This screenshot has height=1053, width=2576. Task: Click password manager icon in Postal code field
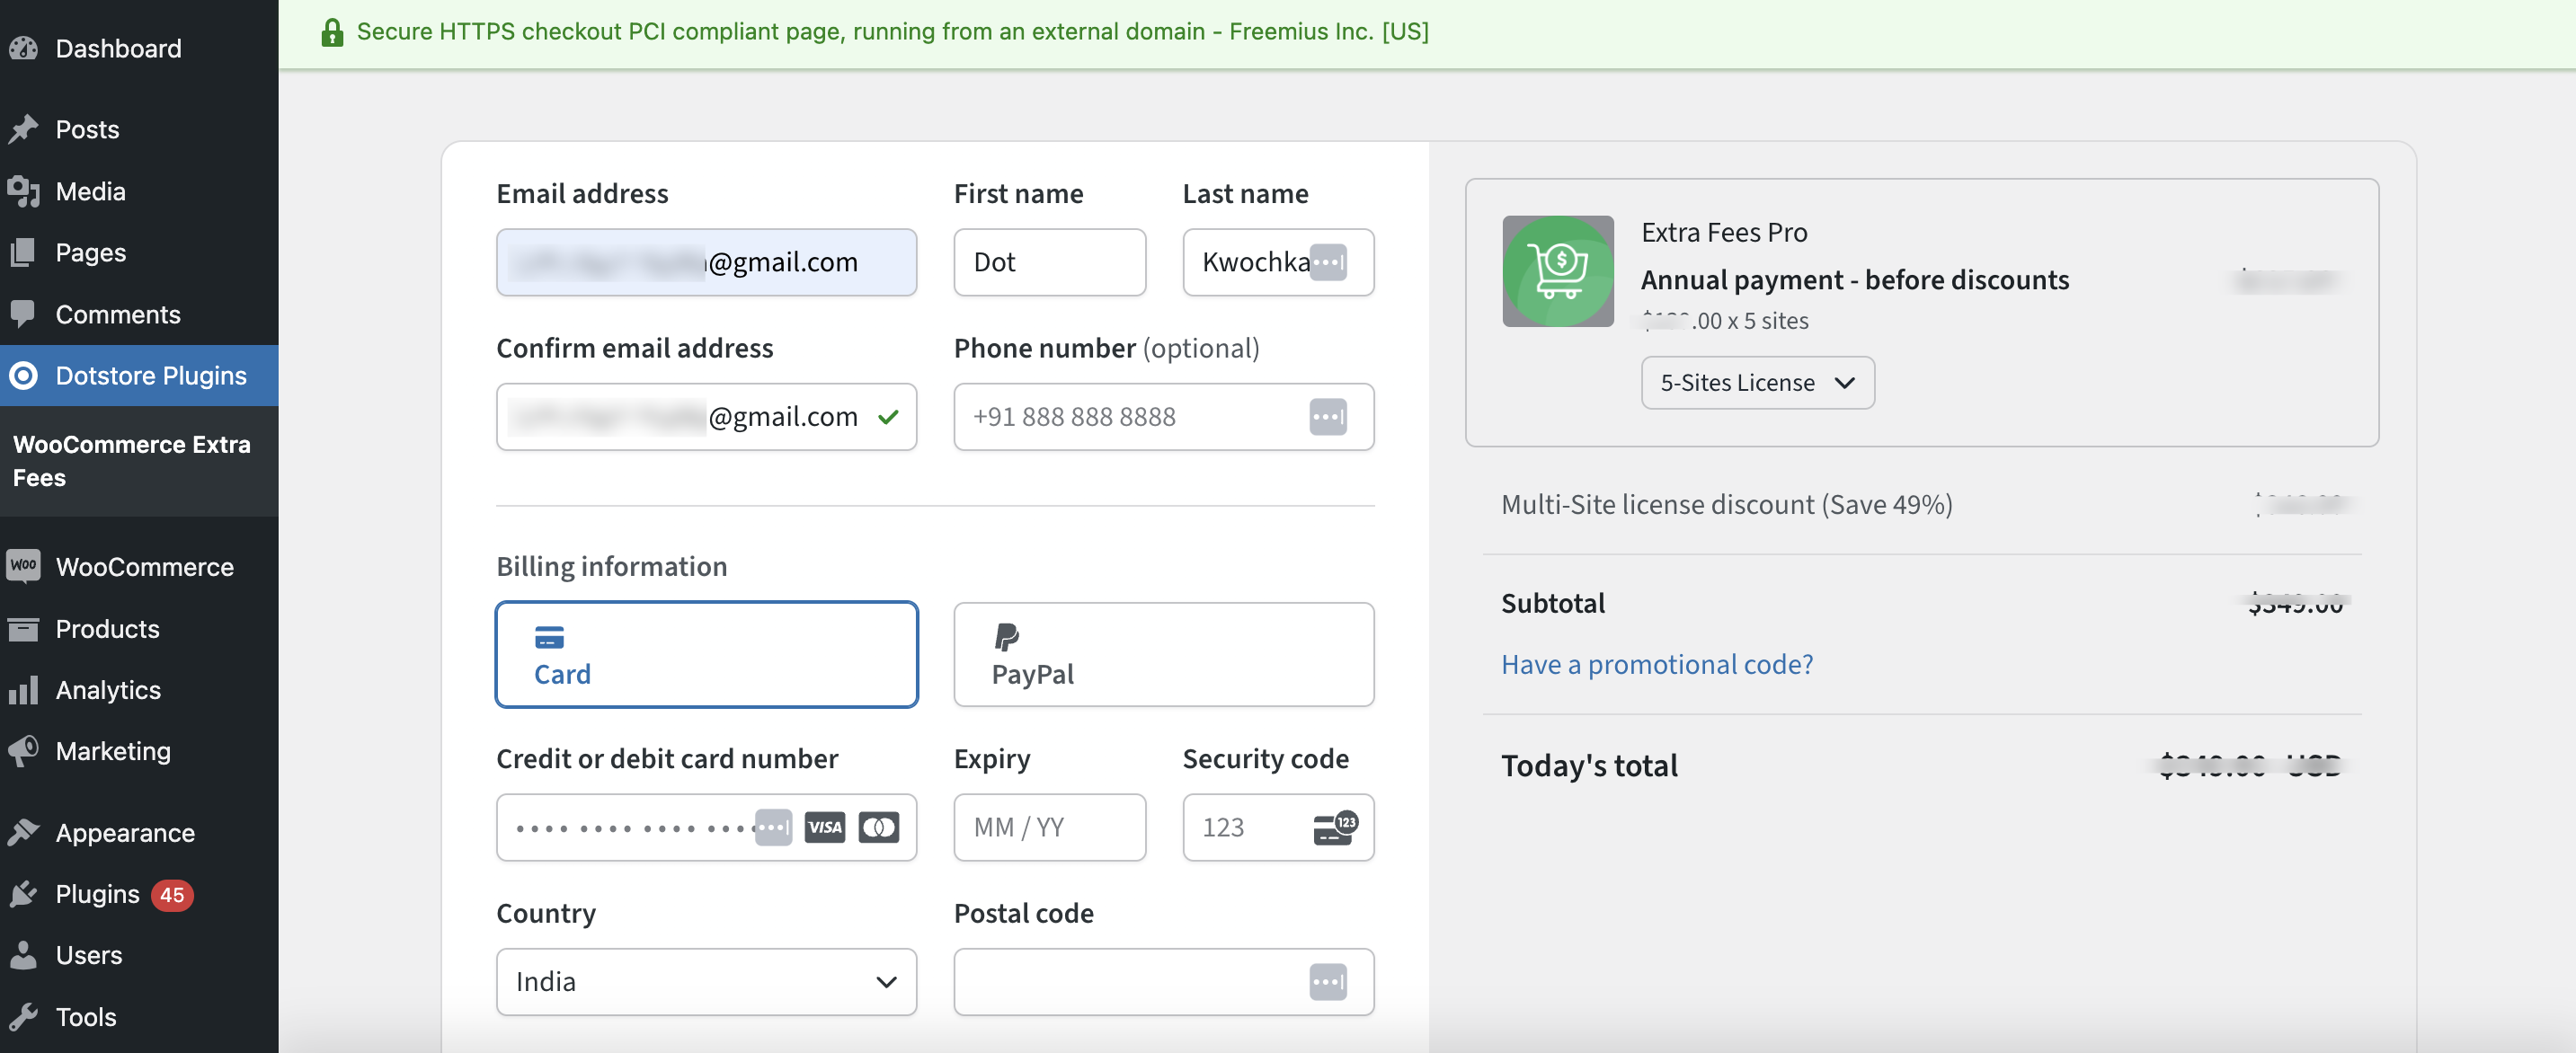[1328, 982]
